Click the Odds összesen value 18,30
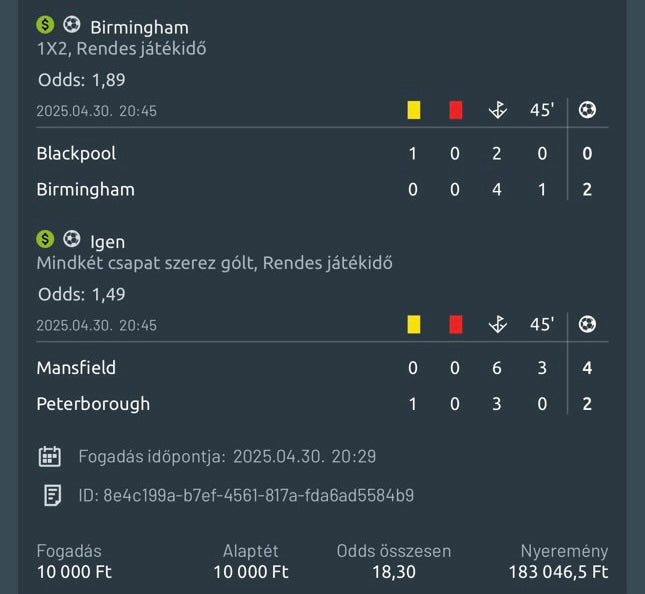 point(394,572)
